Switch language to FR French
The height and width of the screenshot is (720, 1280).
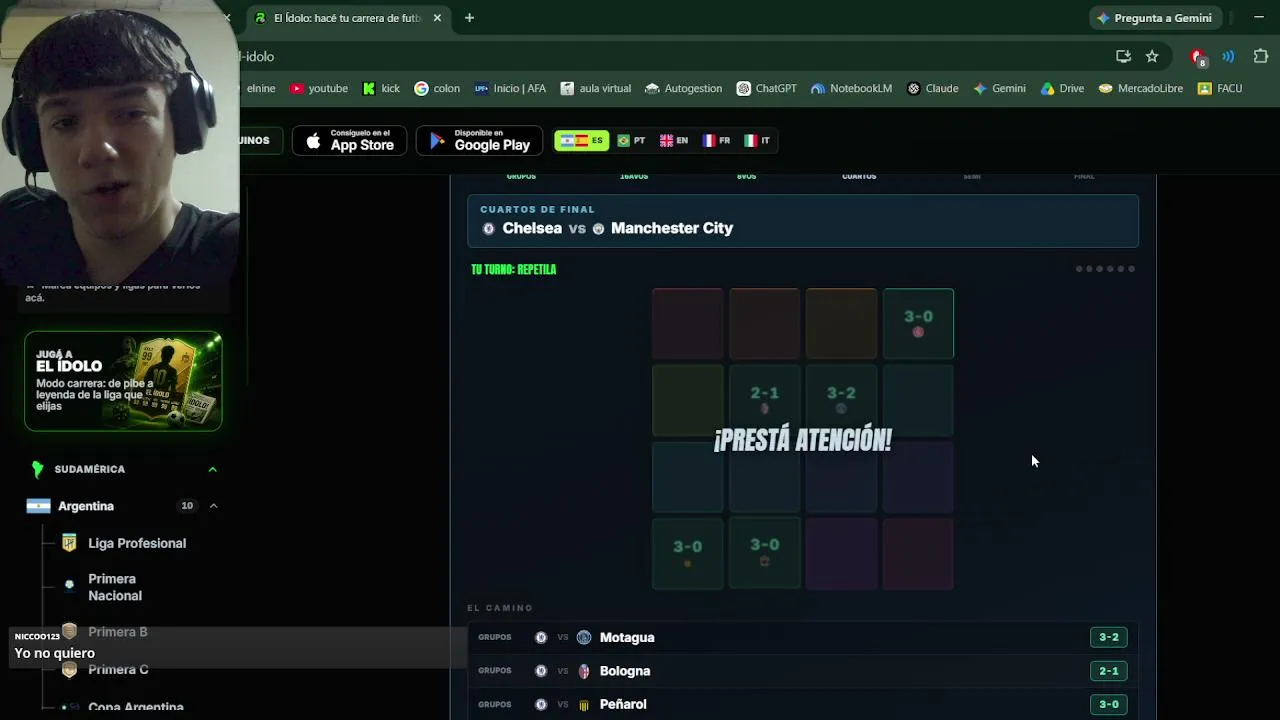pos(716,141)
